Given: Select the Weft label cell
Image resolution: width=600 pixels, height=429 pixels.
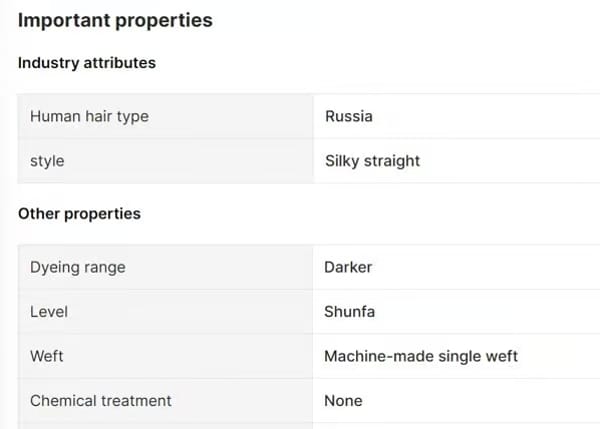Looking at the screenshot, I should 47,356.
